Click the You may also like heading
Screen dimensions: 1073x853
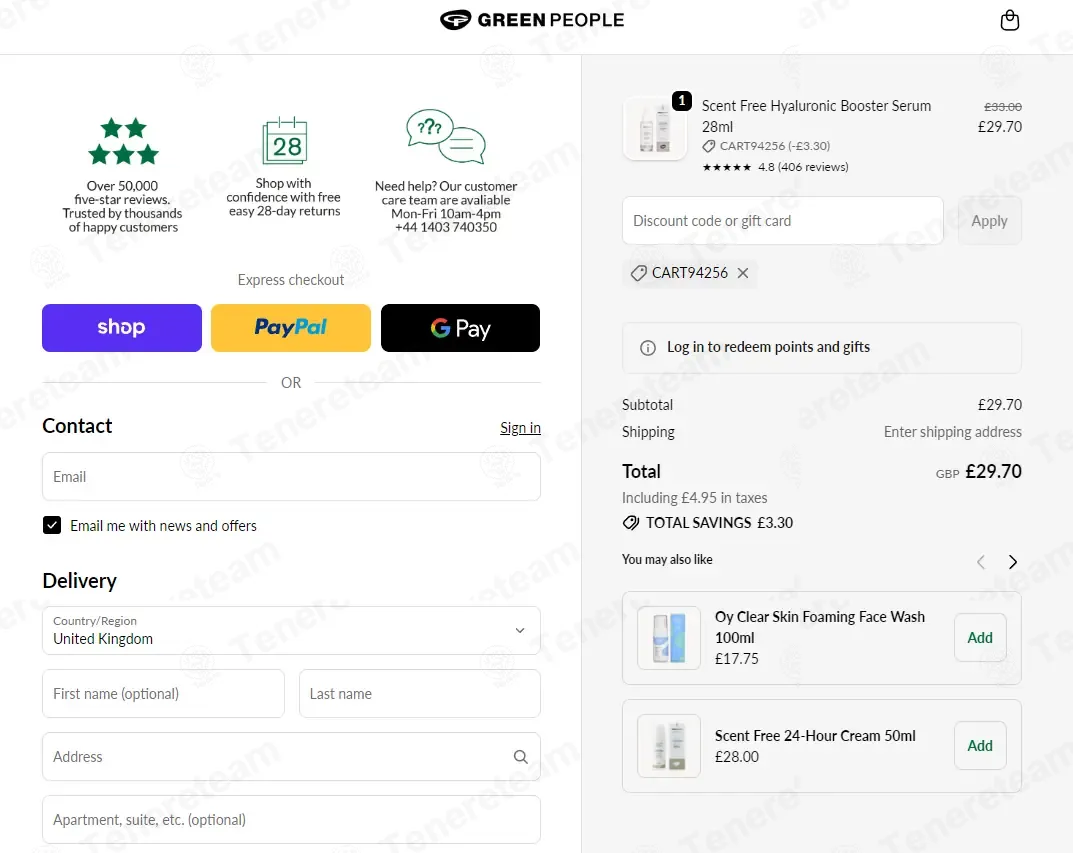click(x=667, y=560)
